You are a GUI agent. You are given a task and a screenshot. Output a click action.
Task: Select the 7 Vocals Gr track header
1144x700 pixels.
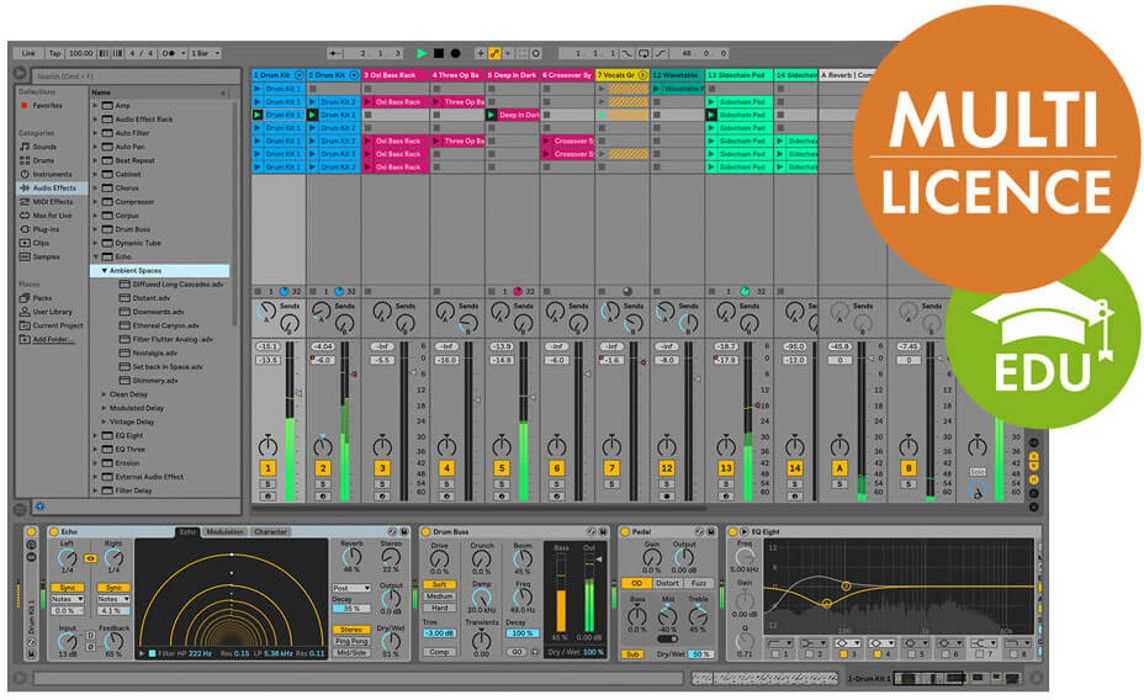pos(622,75)
